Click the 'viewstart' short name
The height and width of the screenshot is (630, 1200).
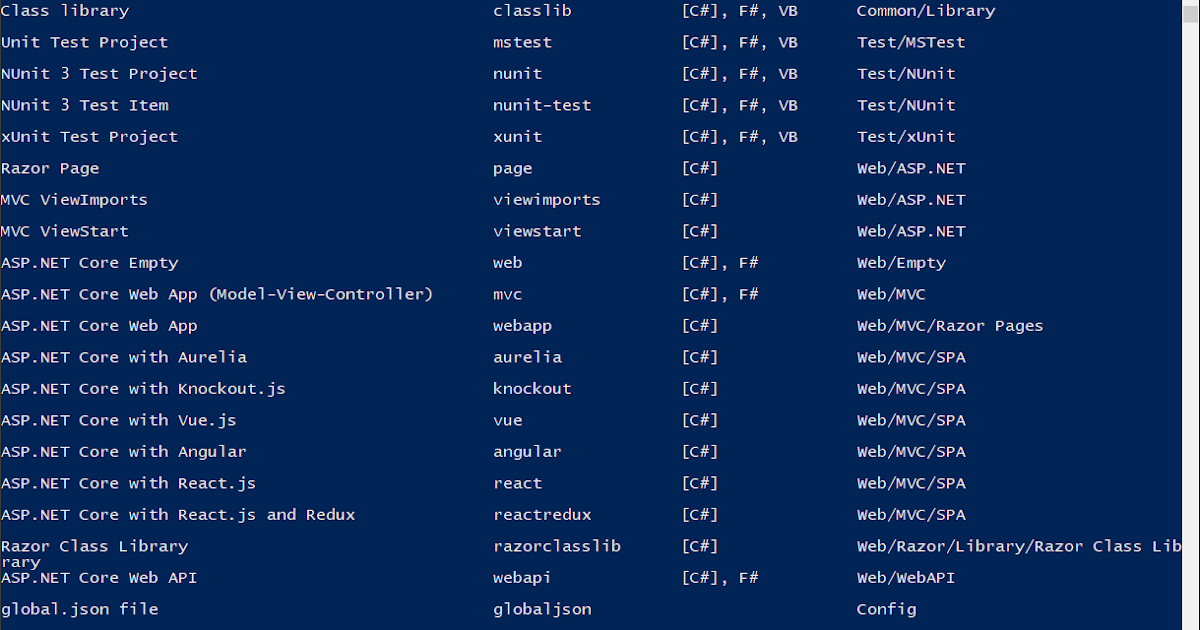537,231
